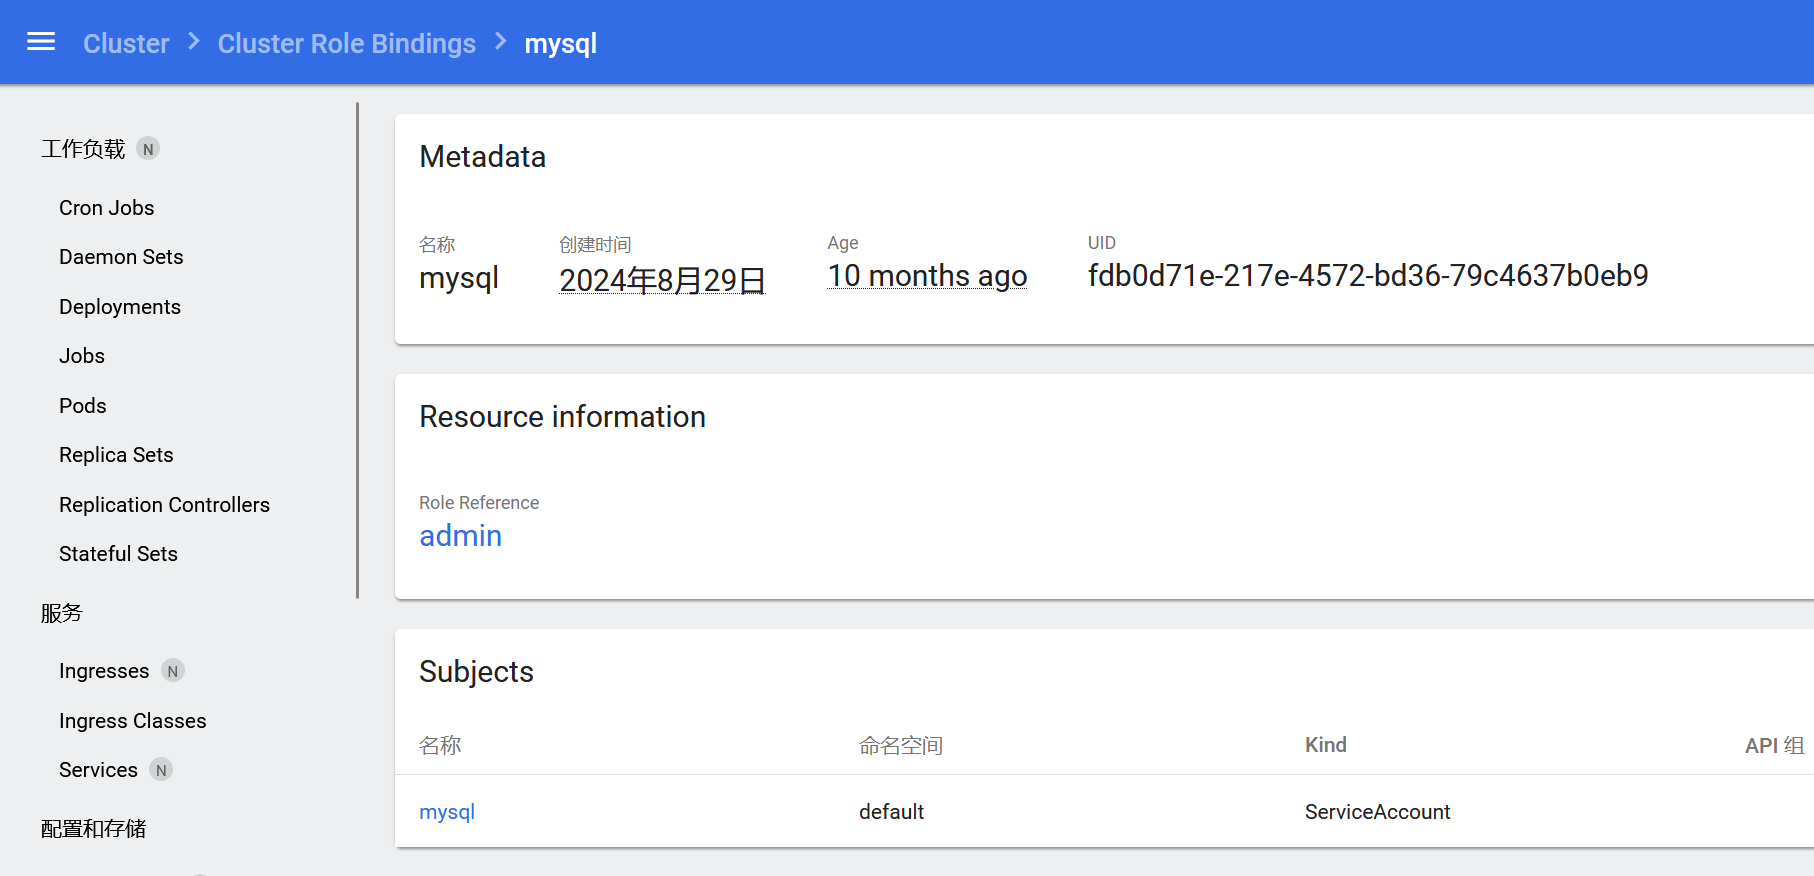Click the N badge beside Services
The width and height of the screenshot is (1814, 876).
161,770
